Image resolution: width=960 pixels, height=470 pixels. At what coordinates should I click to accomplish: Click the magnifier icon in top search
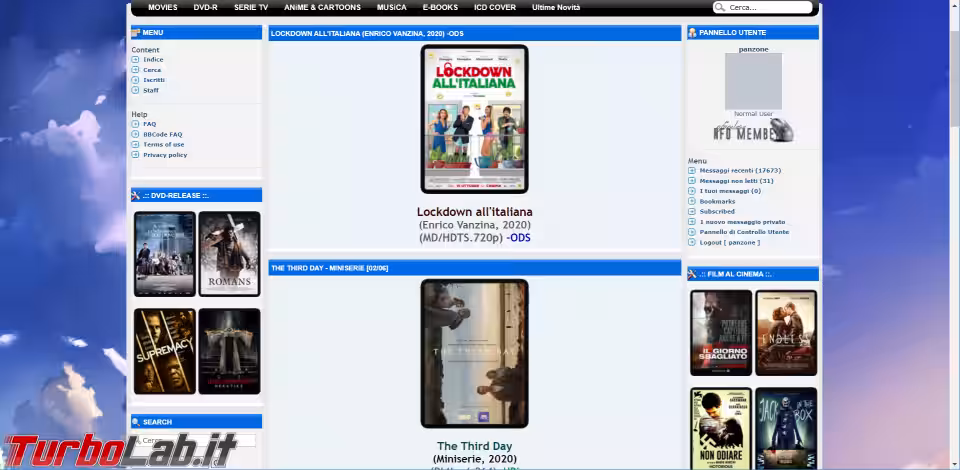[x=720, y=7]
